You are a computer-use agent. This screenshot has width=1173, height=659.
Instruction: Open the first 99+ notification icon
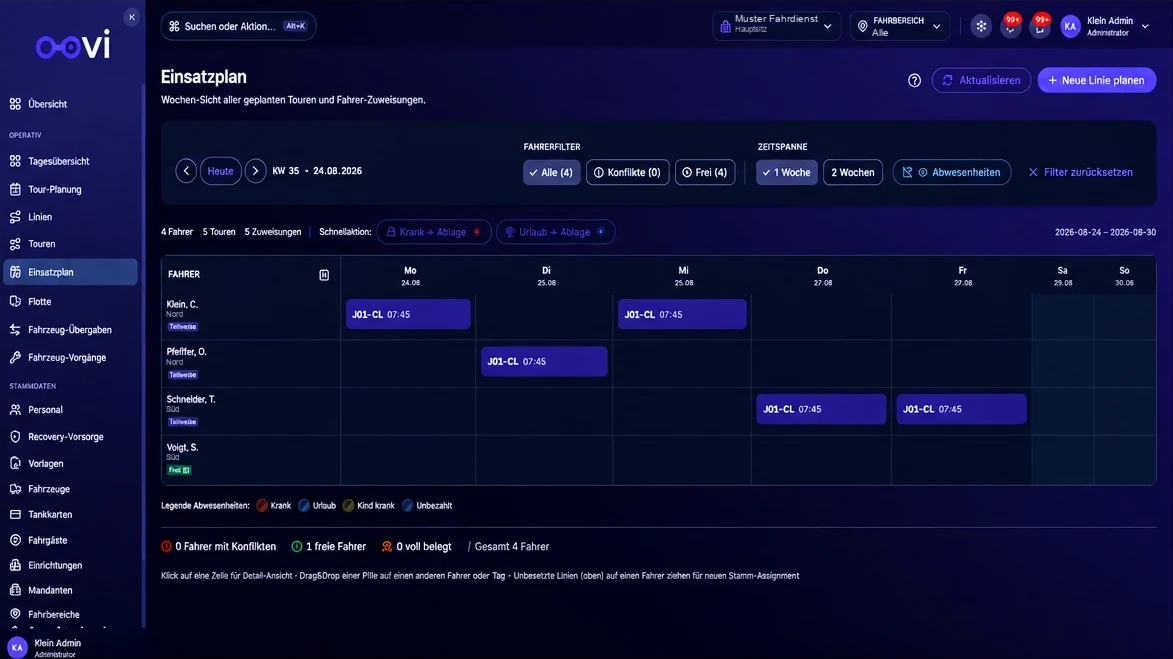pyautogui.click(x=1011, y=26)
